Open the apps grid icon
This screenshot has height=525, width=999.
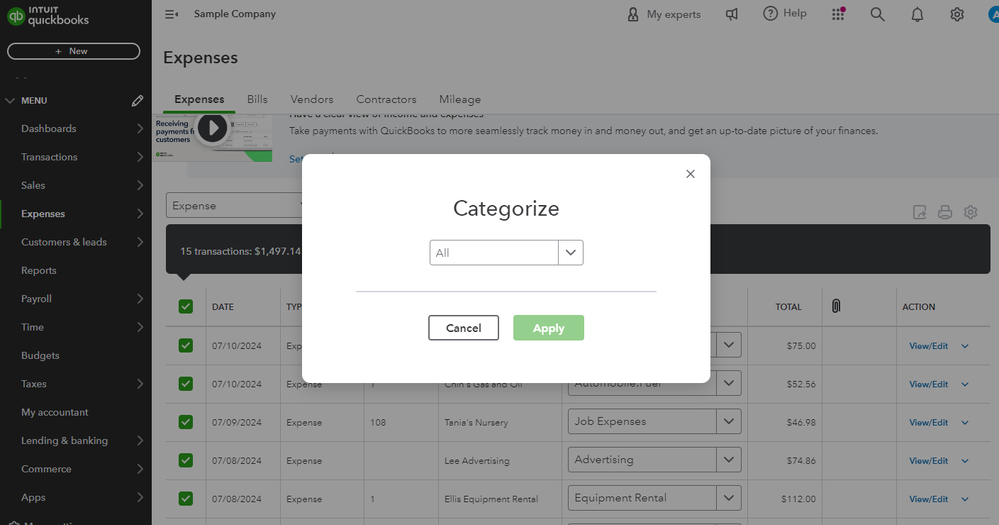(x=838, y=14)
